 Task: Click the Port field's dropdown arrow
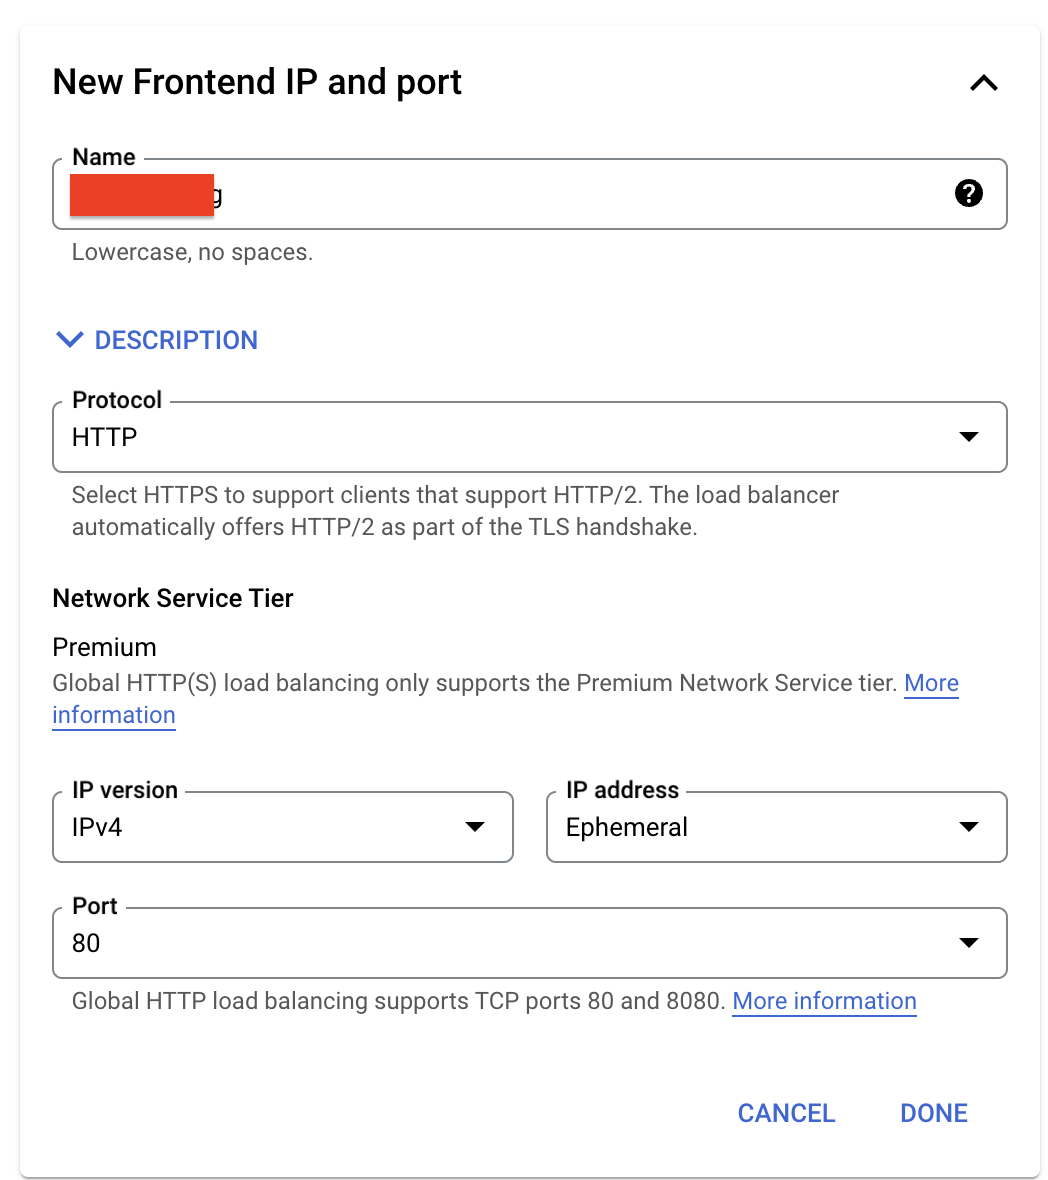[x=968, y=943]
